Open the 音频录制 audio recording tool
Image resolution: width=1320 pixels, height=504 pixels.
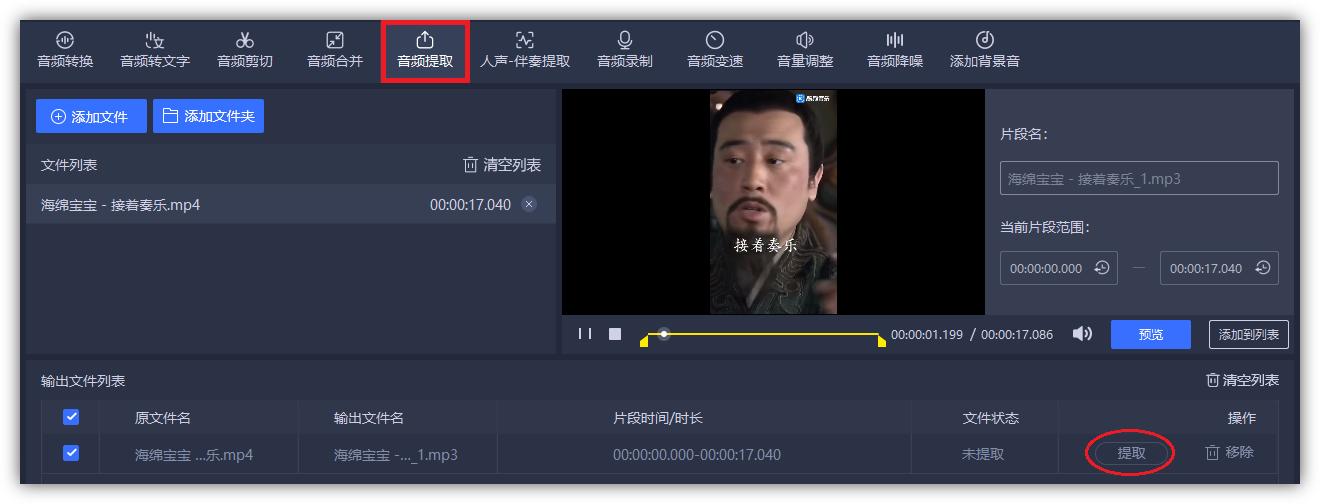click(x=625, y=50)
